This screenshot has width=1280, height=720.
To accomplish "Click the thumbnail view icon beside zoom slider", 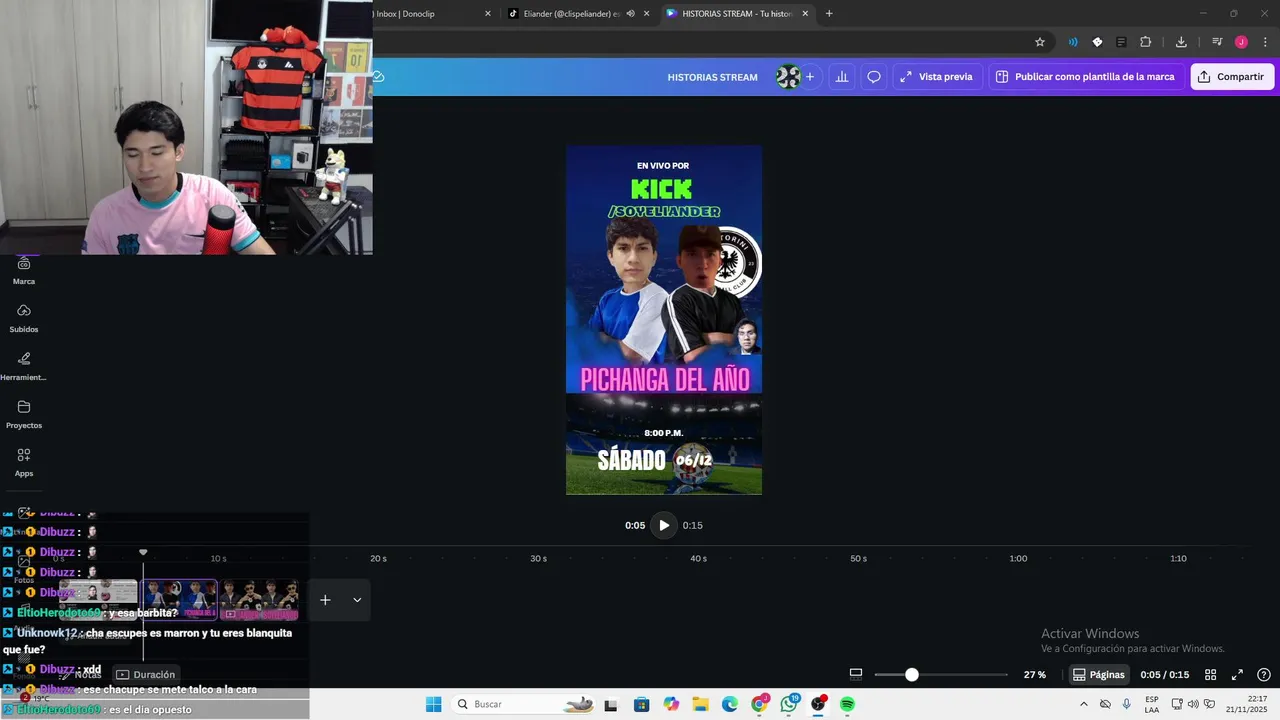I will (x=856, y=674).
